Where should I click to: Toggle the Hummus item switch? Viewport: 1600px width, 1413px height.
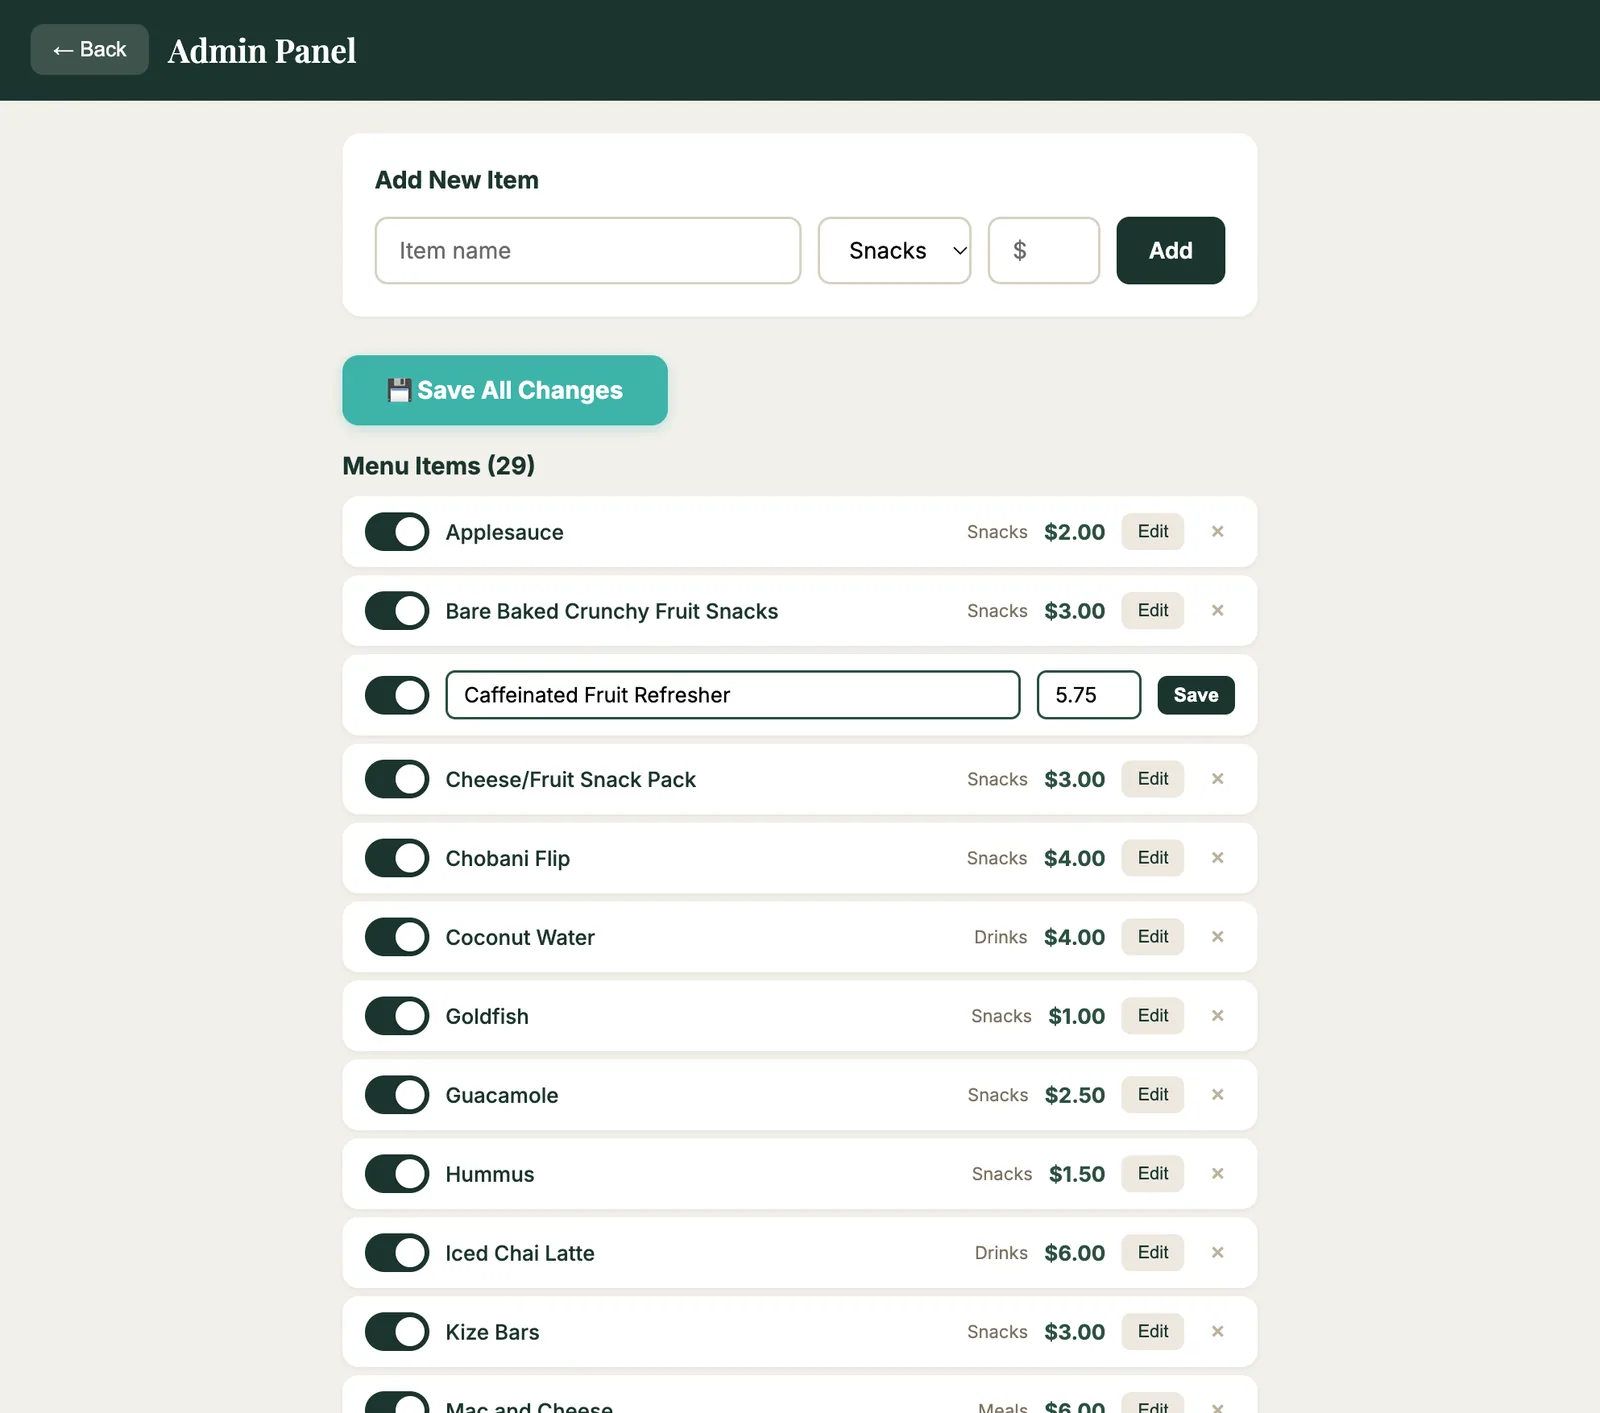point(397,1174)
